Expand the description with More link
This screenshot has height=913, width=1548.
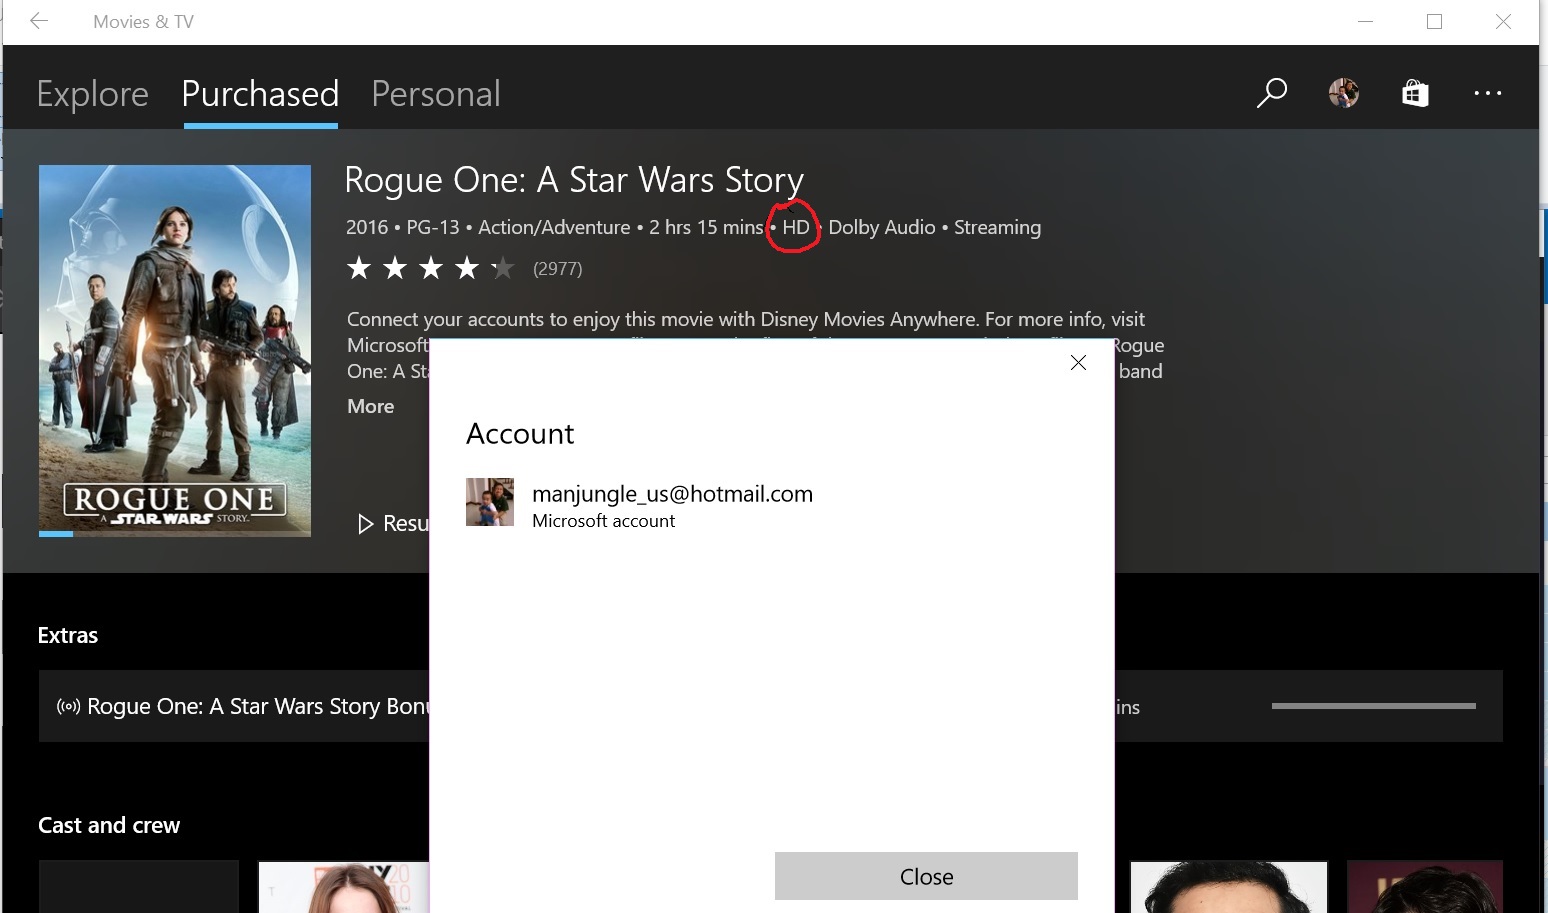point(370,406)
